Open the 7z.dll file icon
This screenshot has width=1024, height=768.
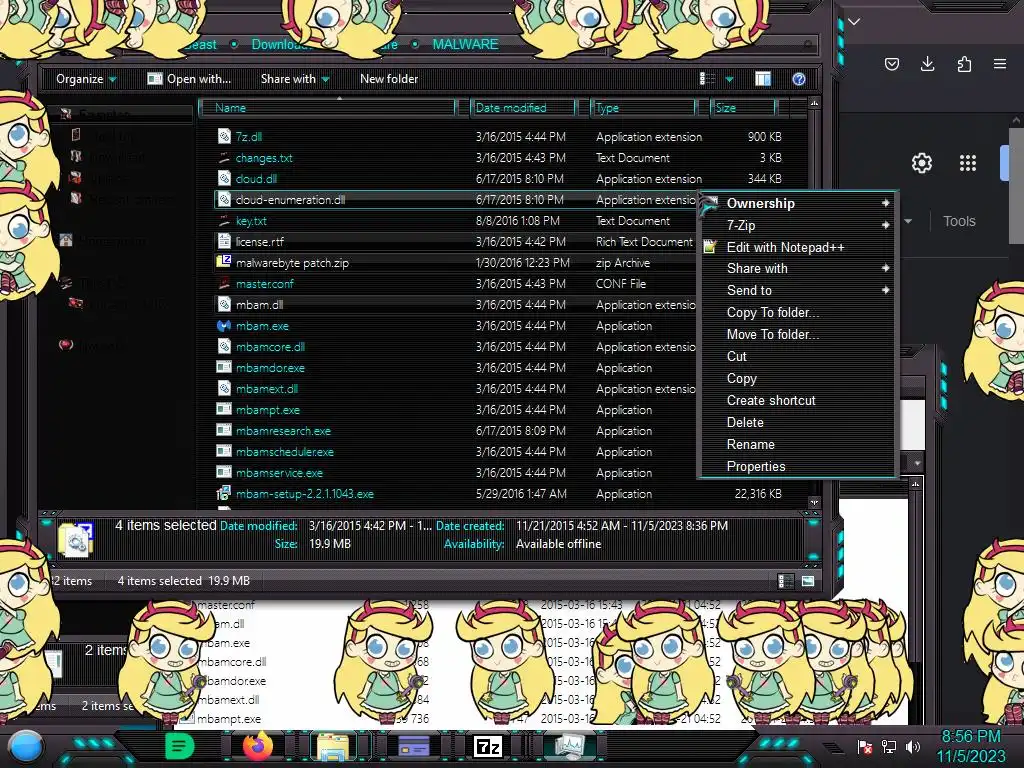pyautogui.click(x=224, y=136)
